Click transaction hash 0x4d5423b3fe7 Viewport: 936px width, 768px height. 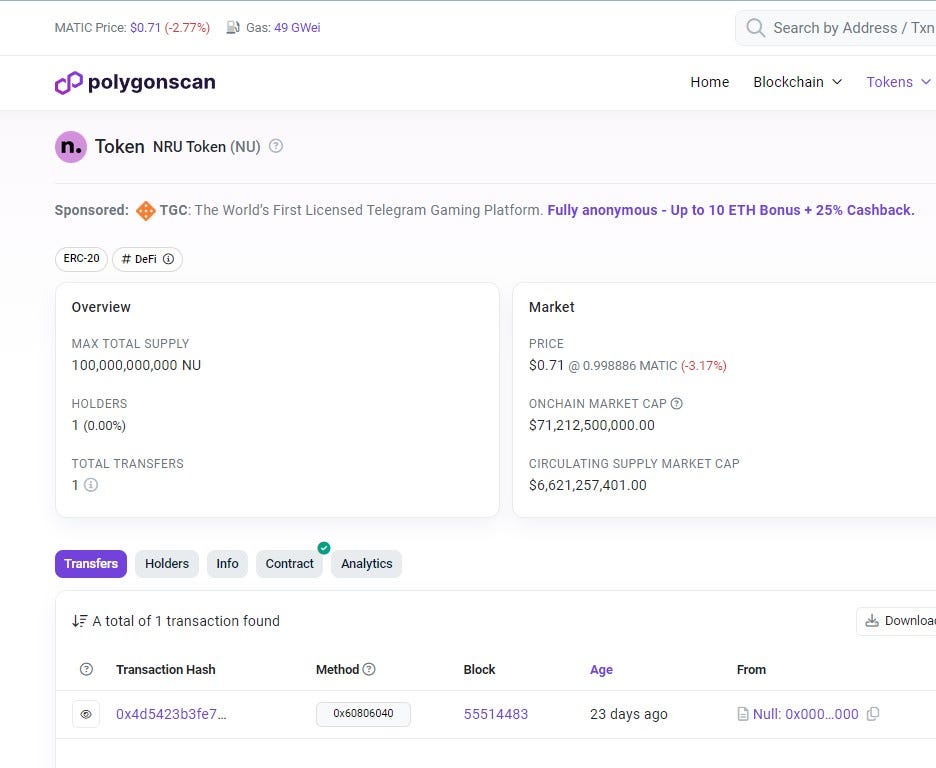(170, 714)
